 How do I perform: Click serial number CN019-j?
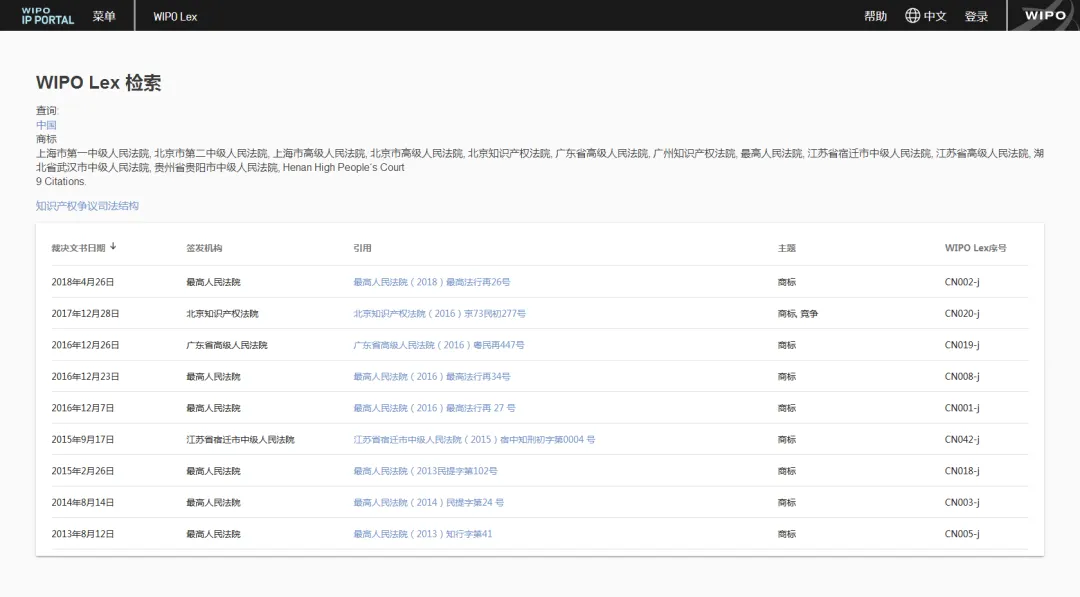(x=962, y=345)
